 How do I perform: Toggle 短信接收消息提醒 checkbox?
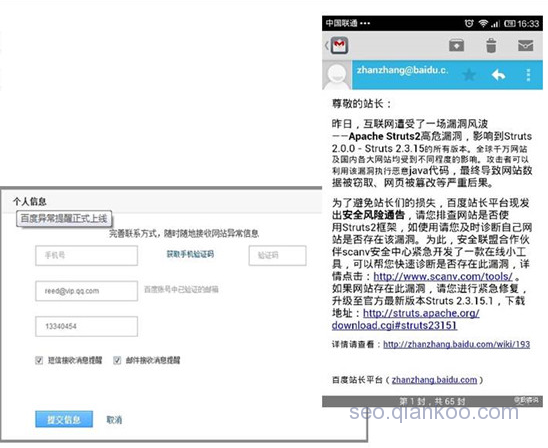[39, 360]
